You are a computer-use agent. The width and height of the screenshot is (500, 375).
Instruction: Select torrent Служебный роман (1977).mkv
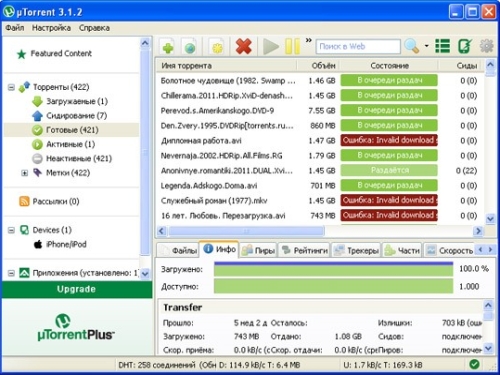(214, 201)
